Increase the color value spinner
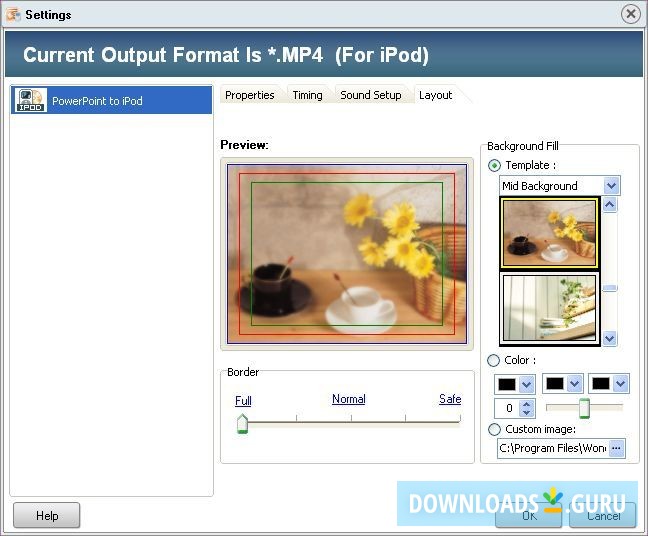The image size is (648, 536). point(526,404)
